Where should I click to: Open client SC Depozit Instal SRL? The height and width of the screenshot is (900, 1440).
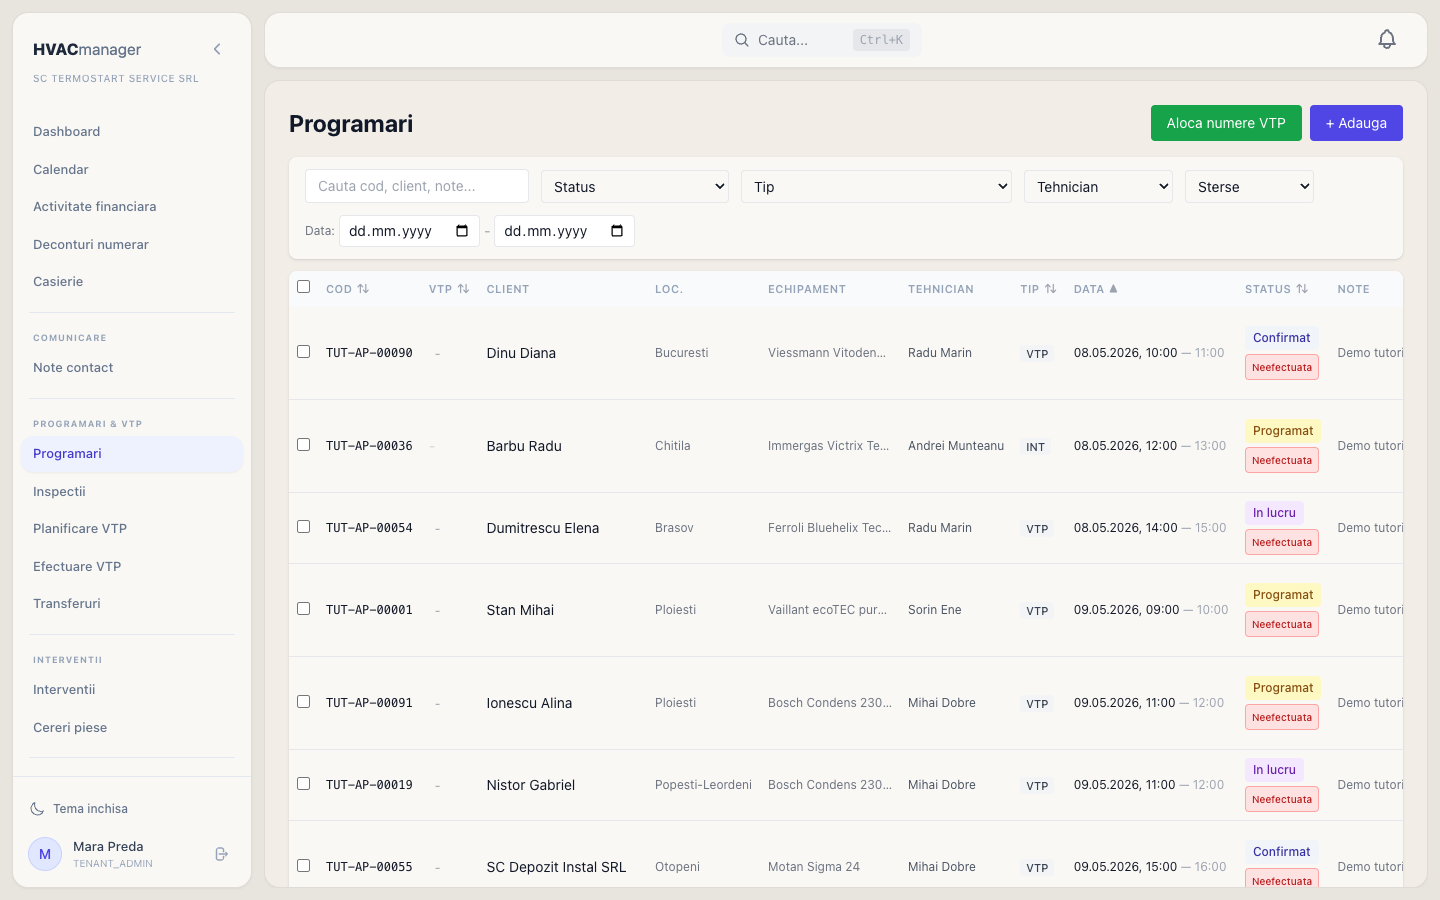coord(556,867)
